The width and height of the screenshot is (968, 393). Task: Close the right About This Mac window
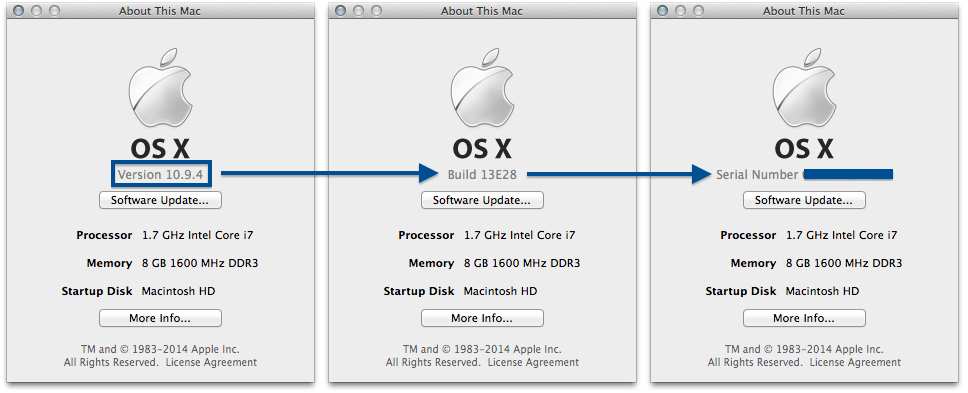[x=663, y=10]
